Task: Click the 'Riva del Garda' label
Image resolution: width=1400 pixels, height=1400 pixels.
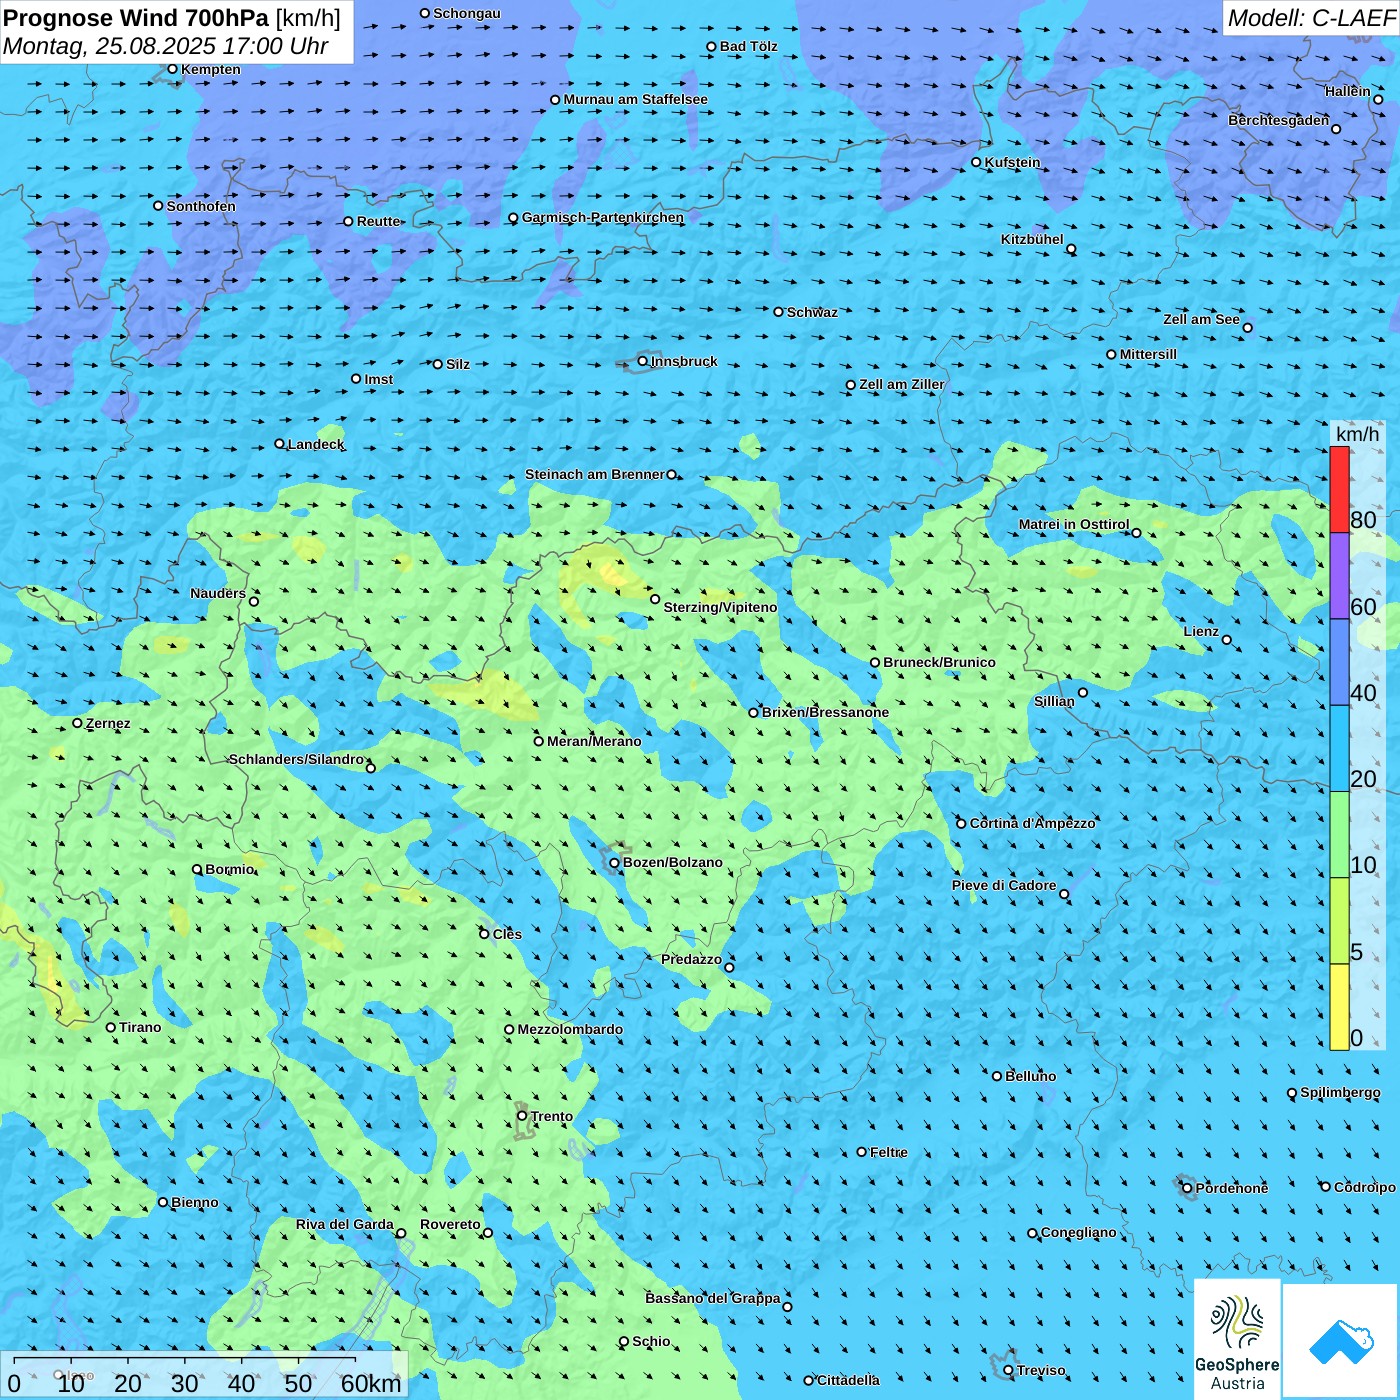Action: (345, 1224)
